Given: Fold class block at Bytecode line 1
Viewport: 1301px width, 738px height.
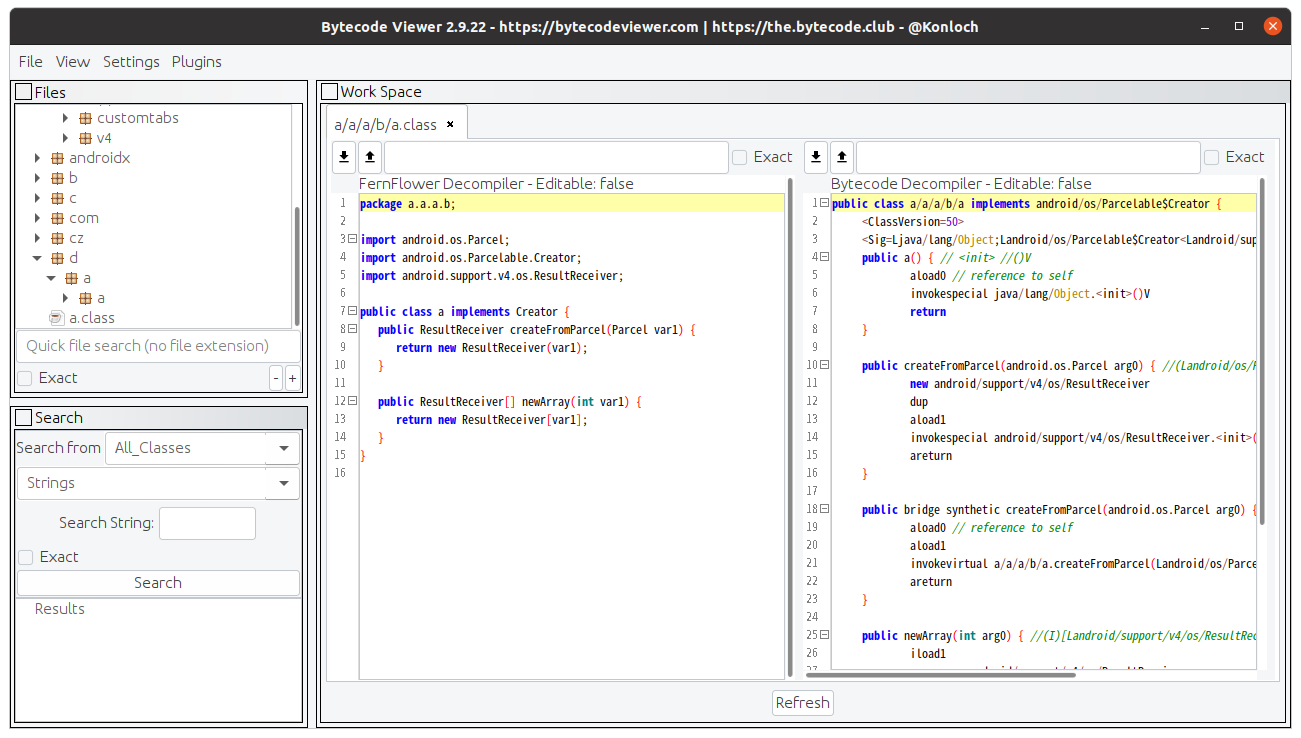Looking at the screenshot, I should (x=825, y=203).
